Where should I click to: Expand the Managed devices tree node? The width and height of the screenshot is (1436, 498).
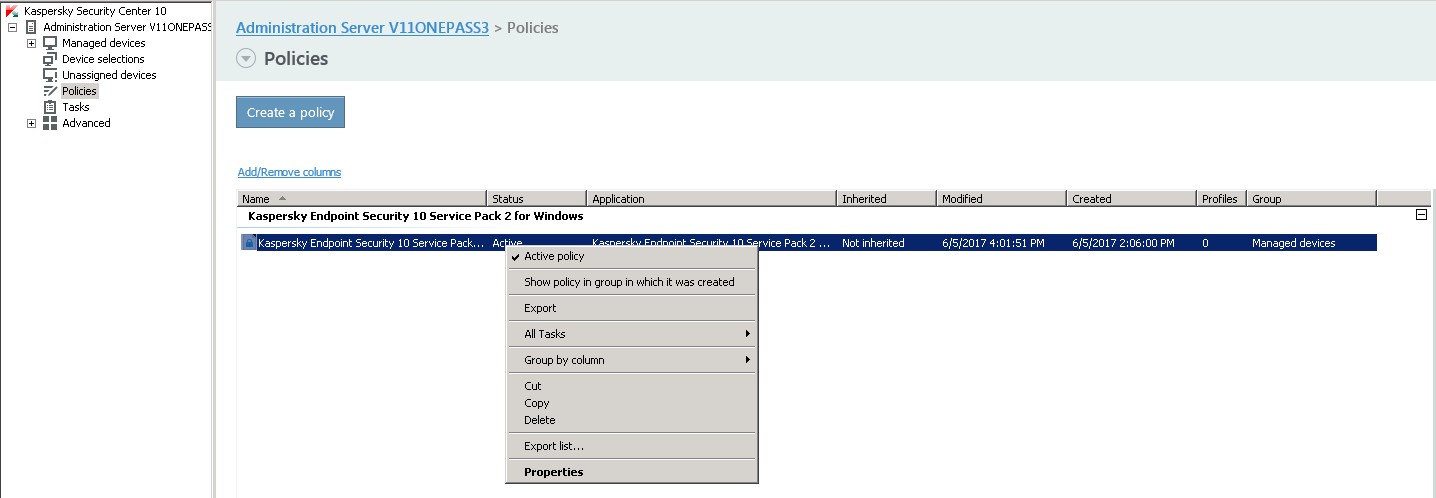(32, 43)
